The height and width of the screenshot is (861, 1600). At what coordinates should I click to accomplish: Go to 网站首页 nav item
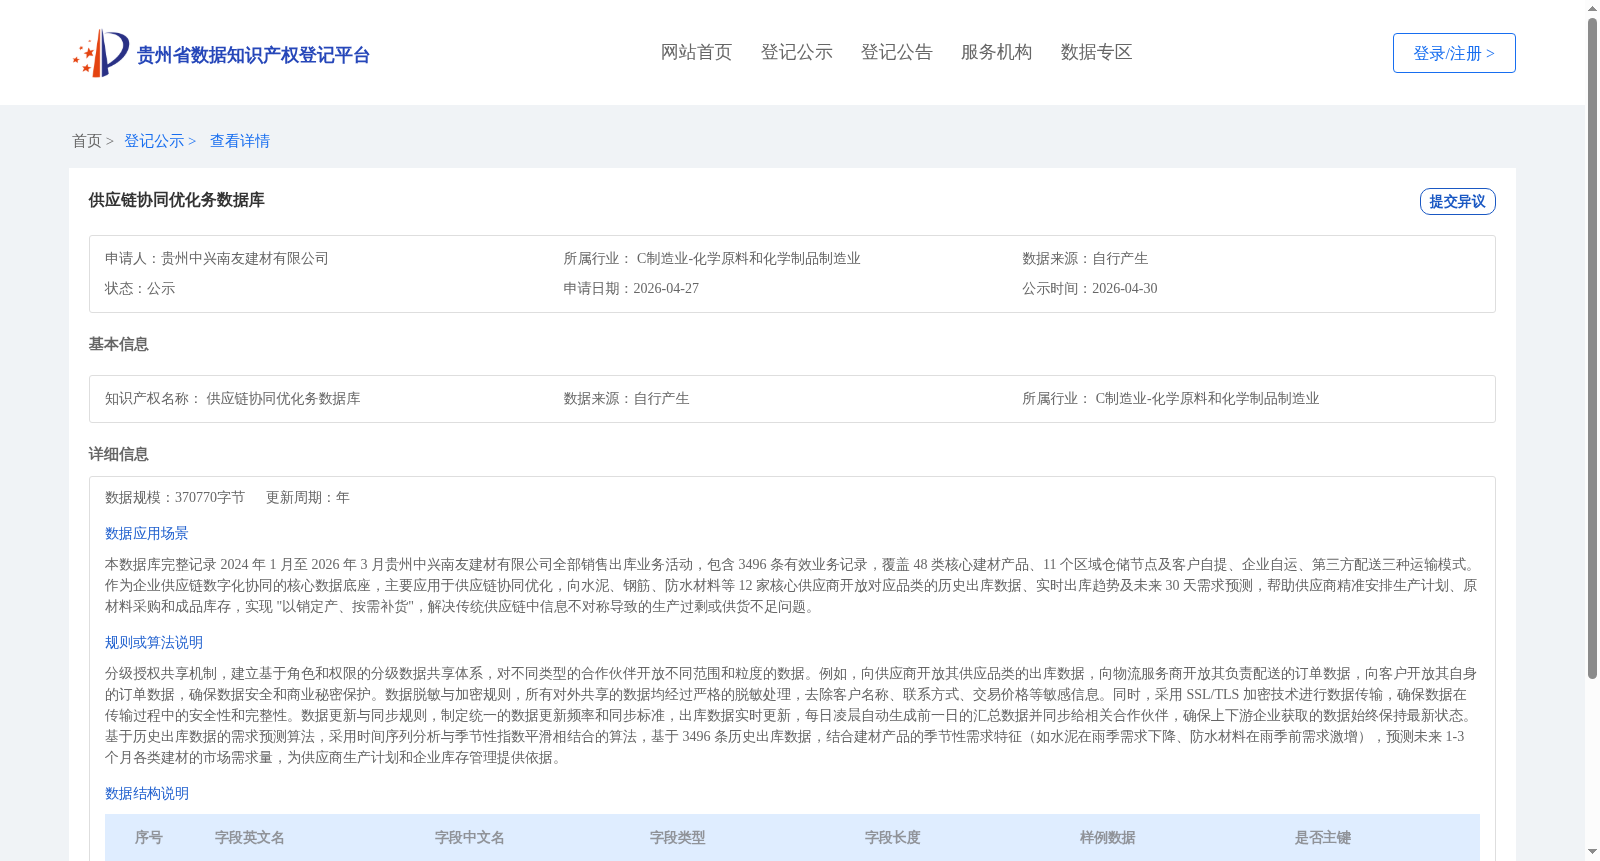(x=696, y=52)
